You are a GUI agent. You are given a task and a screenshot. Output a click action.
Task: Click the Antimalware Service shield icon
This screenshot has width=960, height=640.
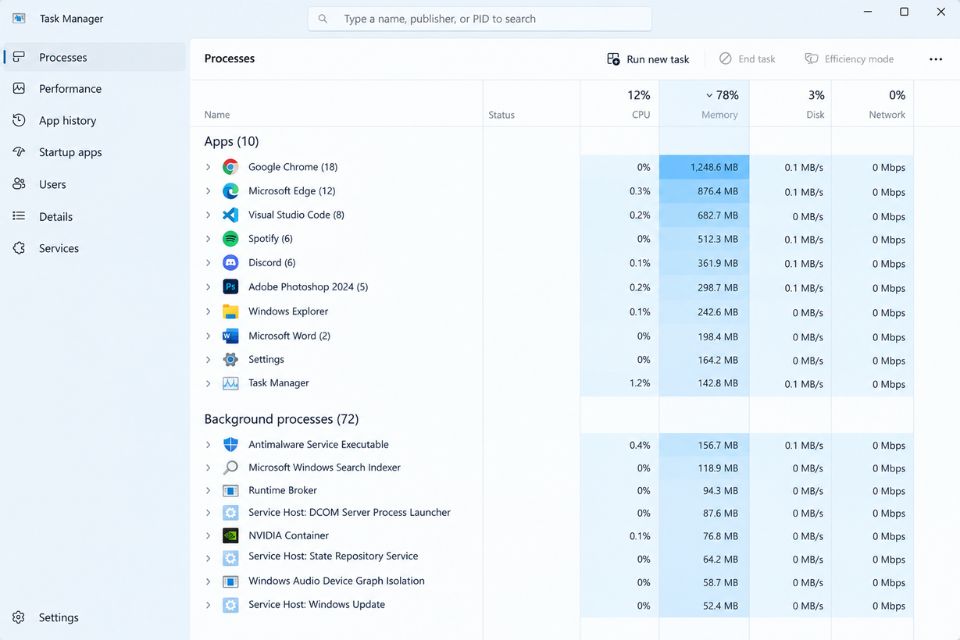230,445
